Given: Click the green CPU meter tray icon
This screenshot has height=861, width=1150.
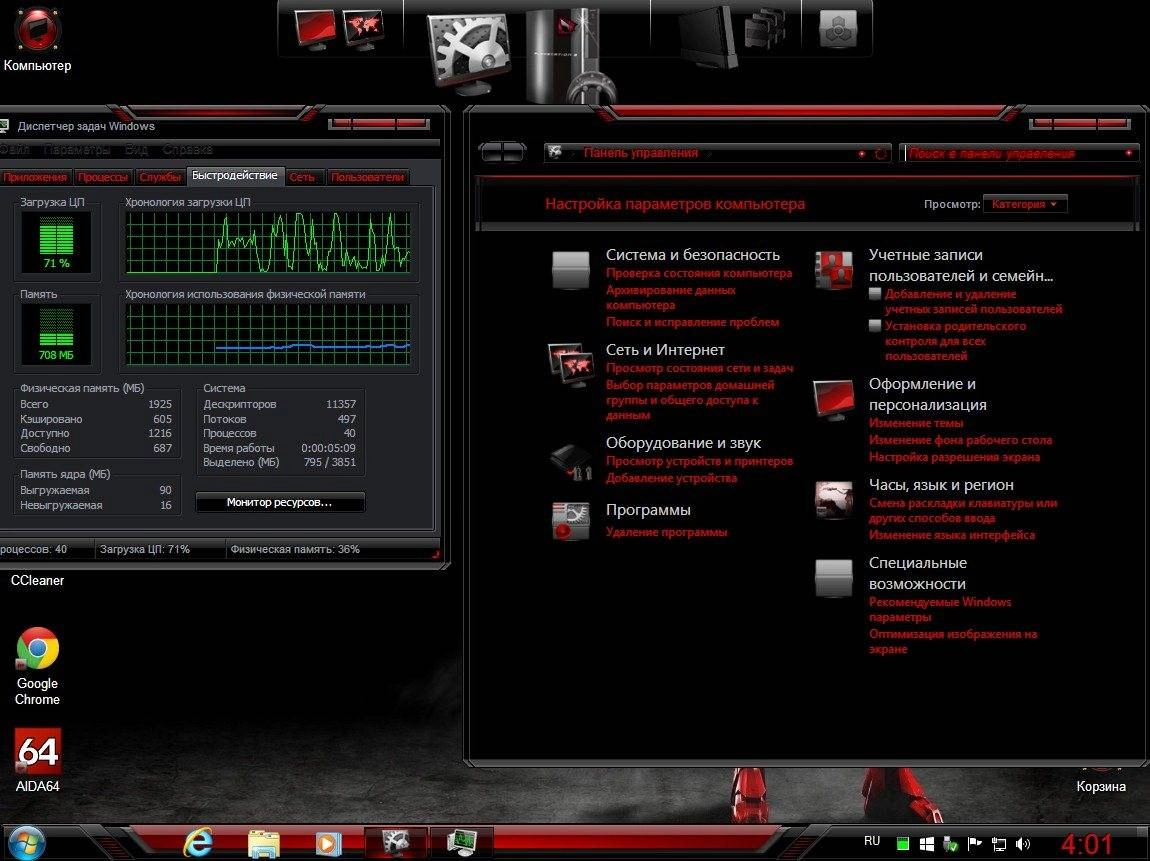Looking at the screenshot, I should click(904, 844).
